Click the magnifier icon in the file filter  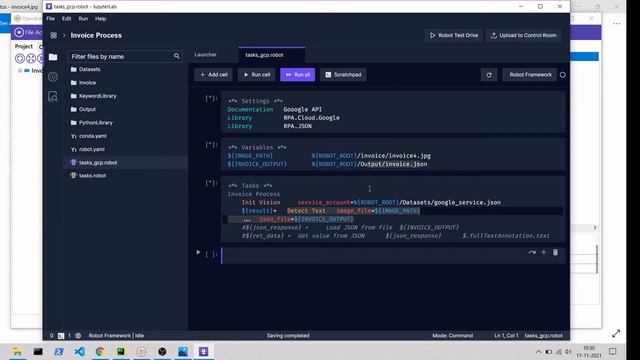pyautogui.click(x=177, y=56)
